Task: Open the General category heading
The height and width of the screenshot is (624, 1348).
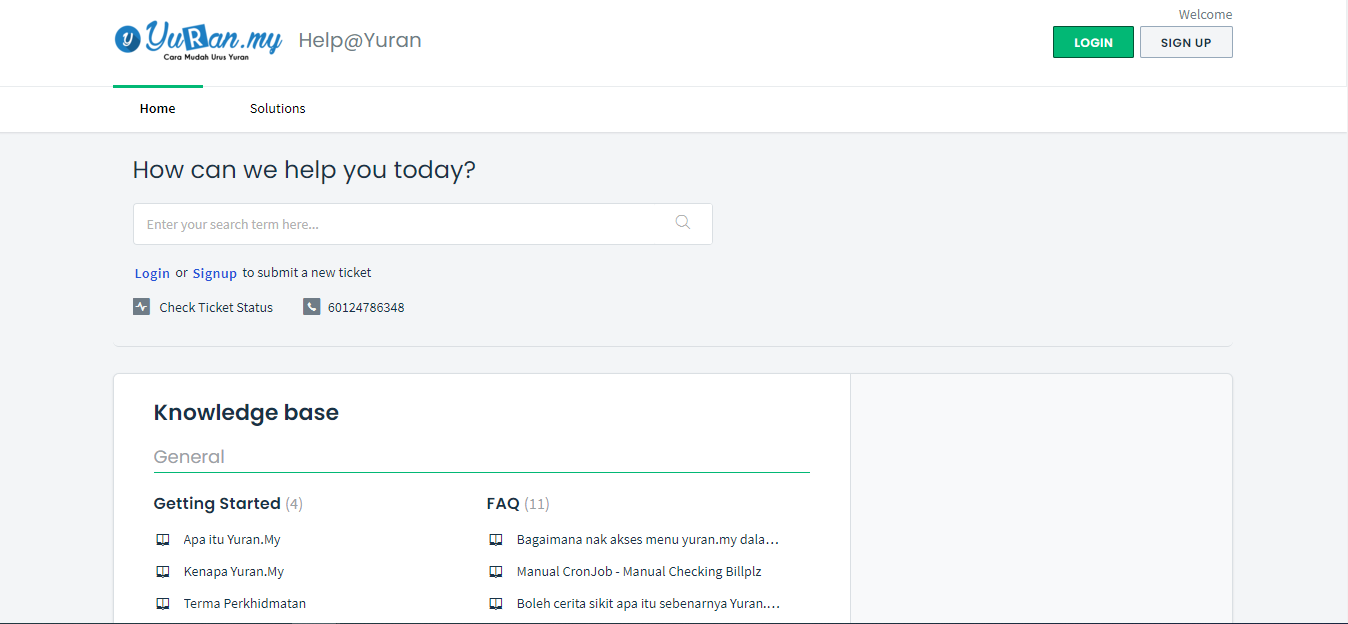Action: point(189,457)
